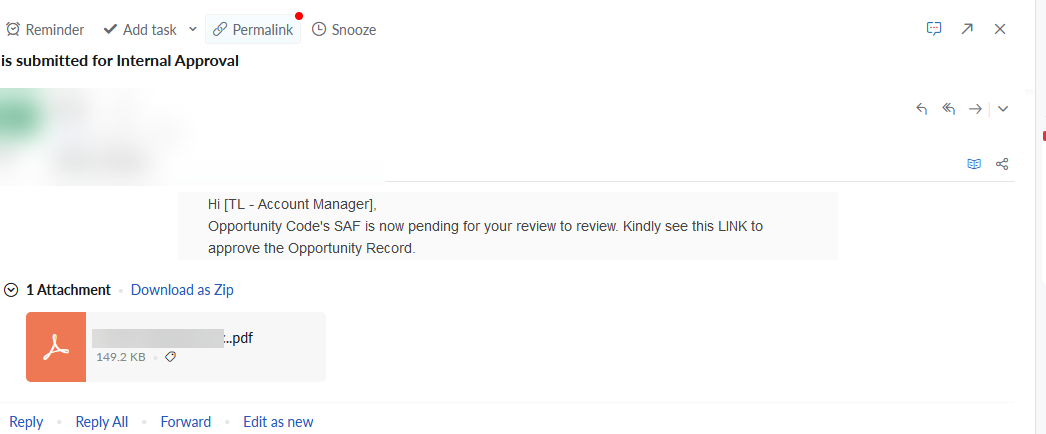Collapse the 1 Attachment section
The width and height of the screenshot is (1046, 434).
coord(11,290)
